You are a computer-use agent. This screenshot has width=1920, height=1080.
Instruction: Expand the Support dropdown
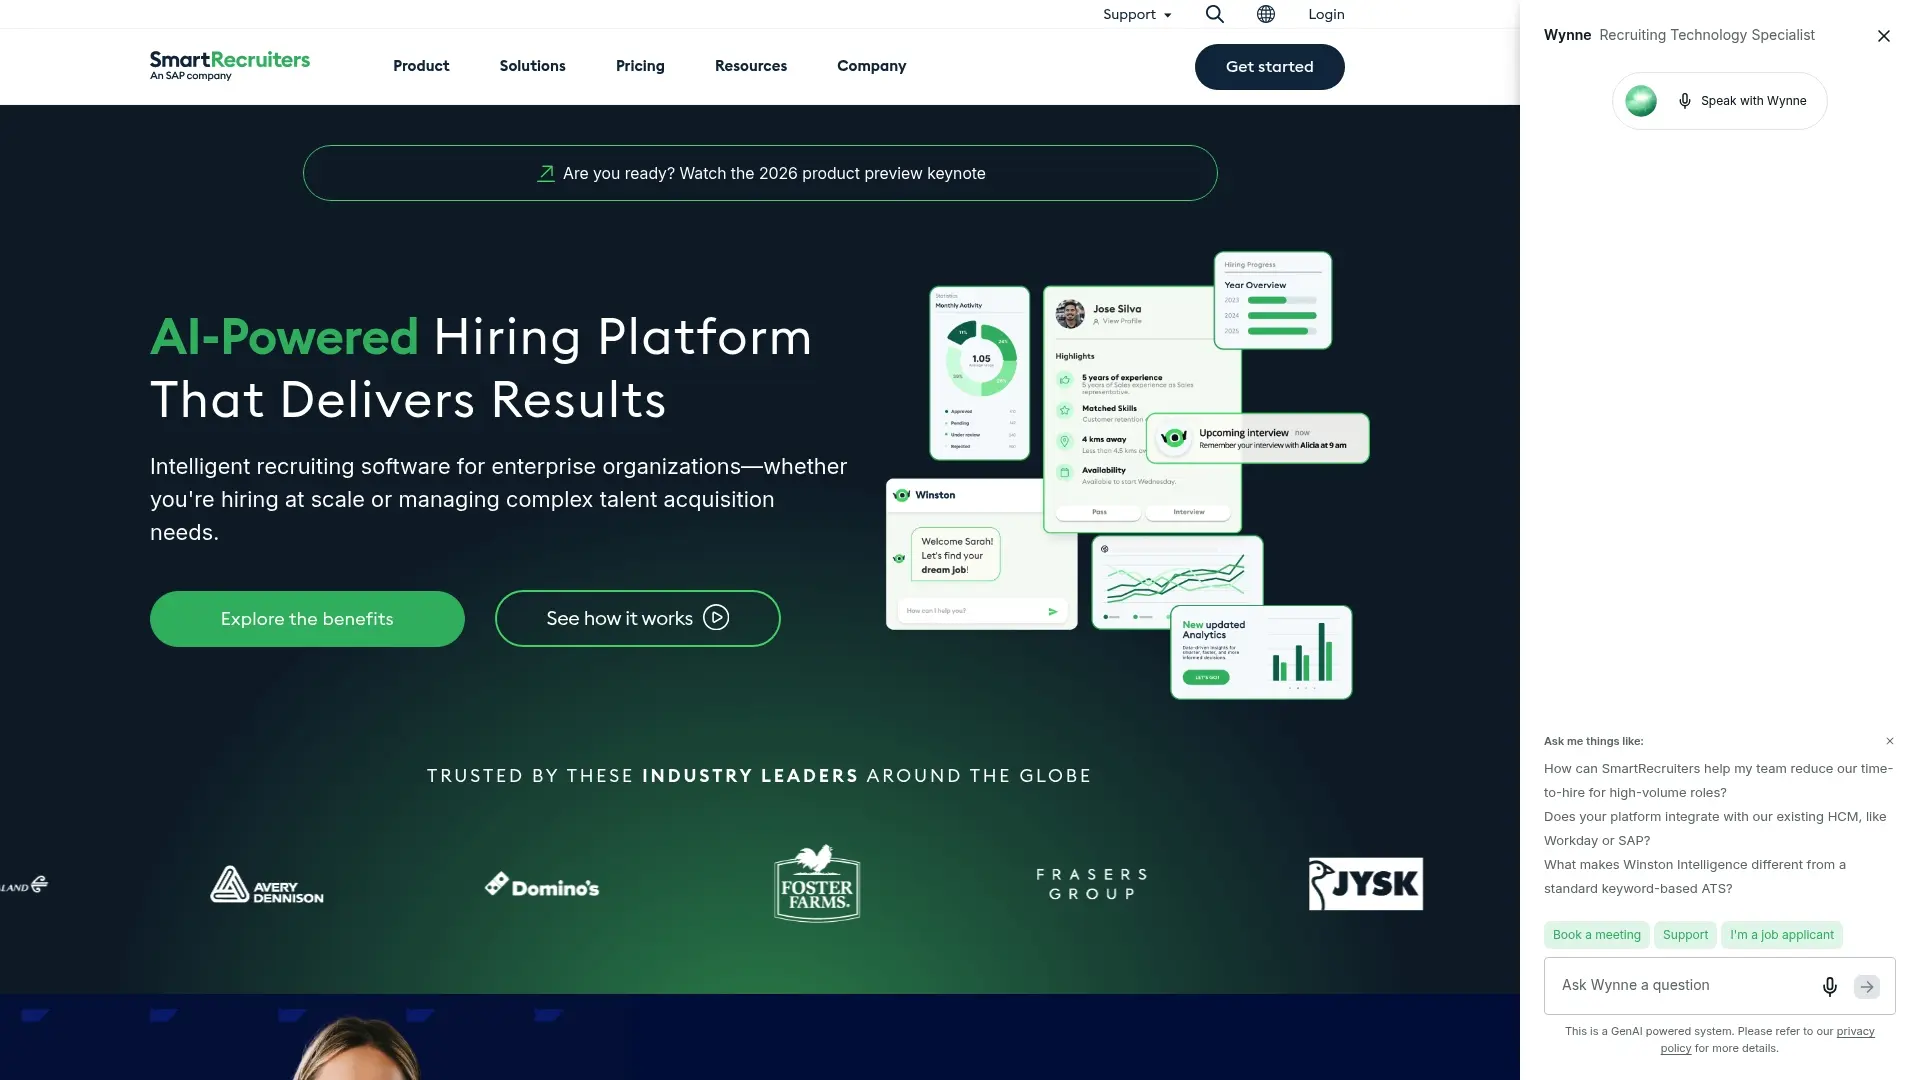(1137, 14)
